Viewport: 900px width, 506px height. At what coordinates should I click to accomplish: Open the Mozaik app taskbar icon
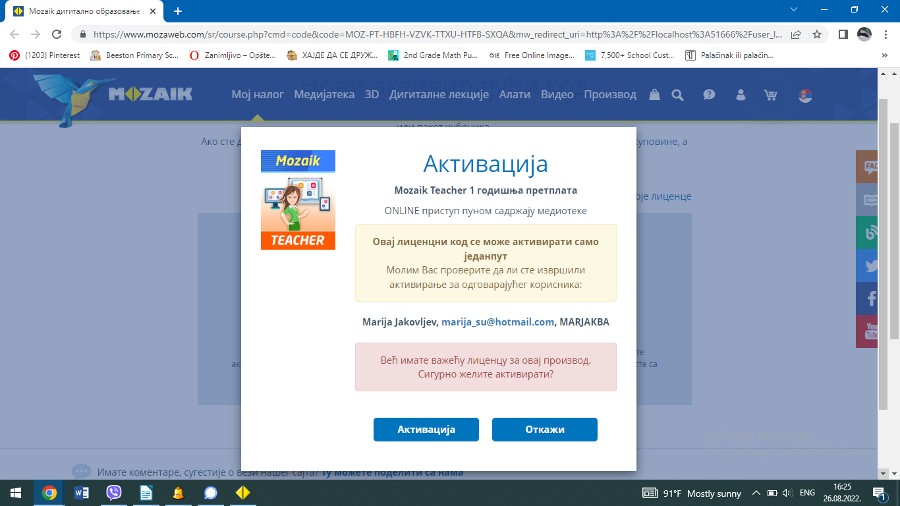coord(243,493)
